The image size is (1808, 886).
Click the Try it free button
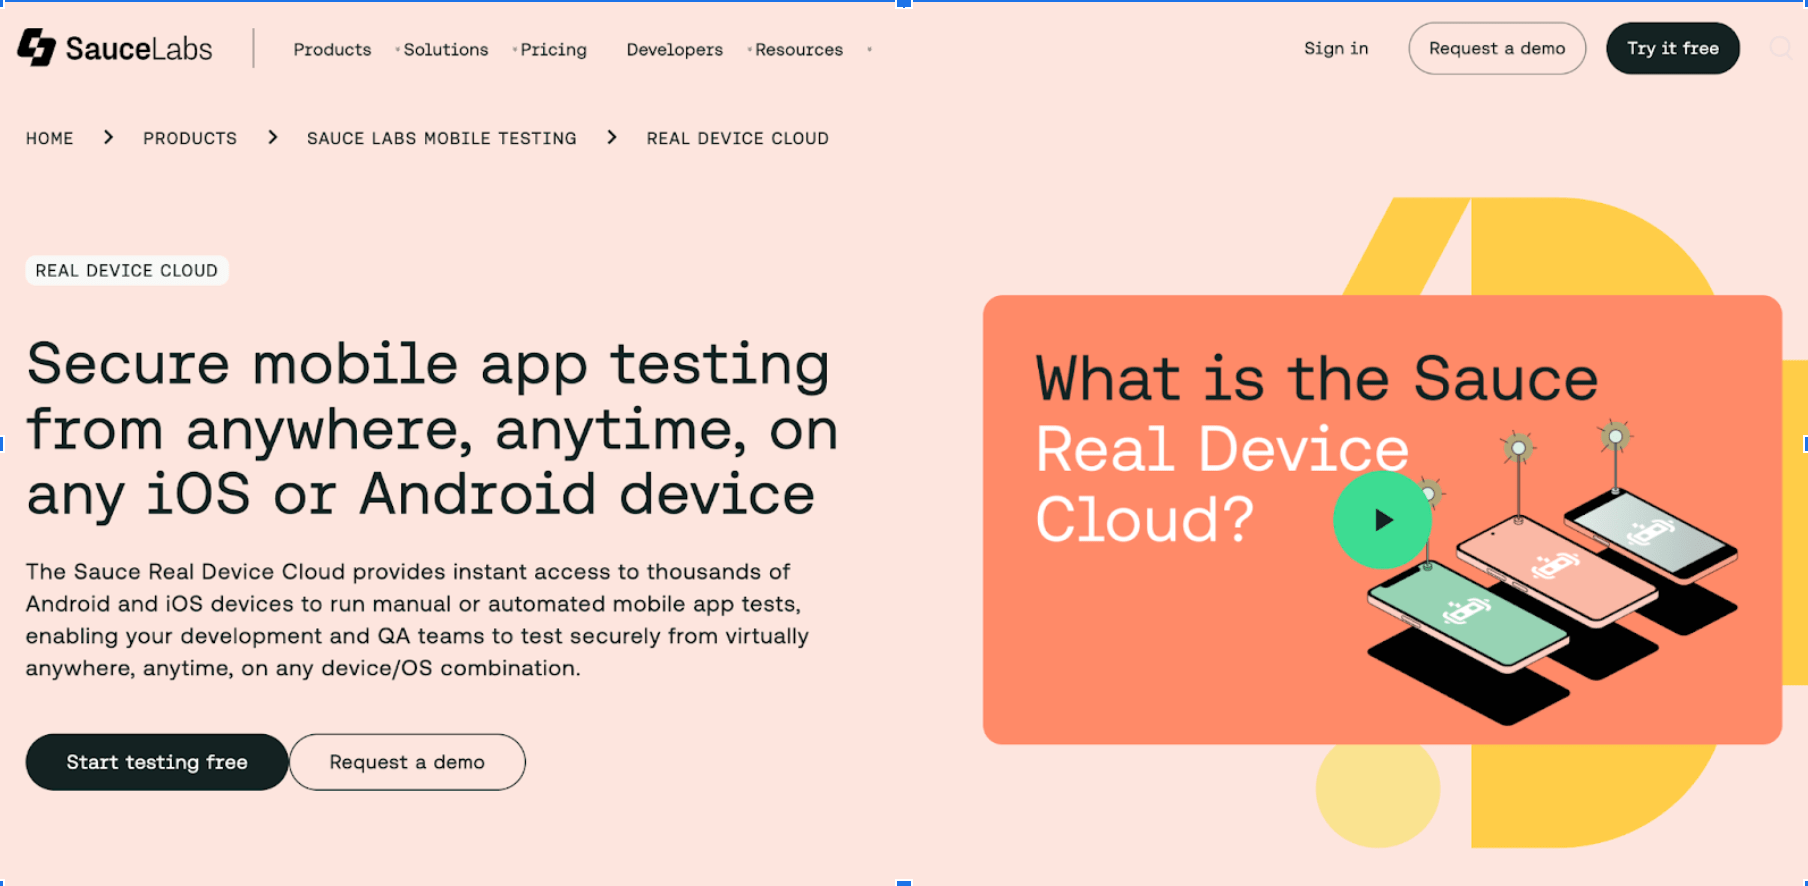(1673, 48)
